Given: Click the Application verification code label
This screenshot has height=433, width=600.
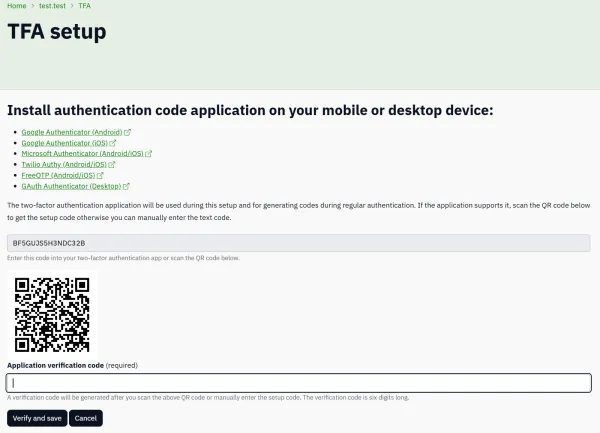Looking at the screenshot, I should click(x=55, y=365).
